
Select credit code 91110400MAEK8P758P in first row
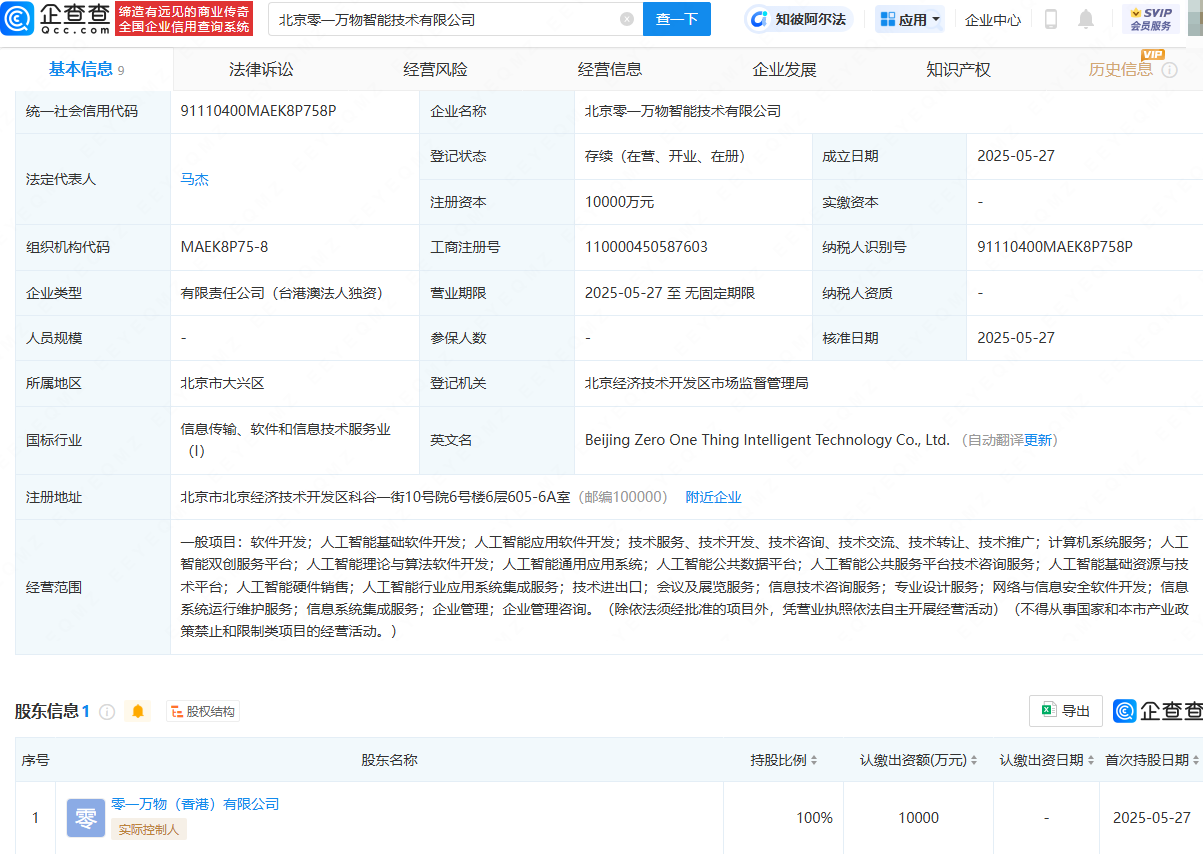258,111
